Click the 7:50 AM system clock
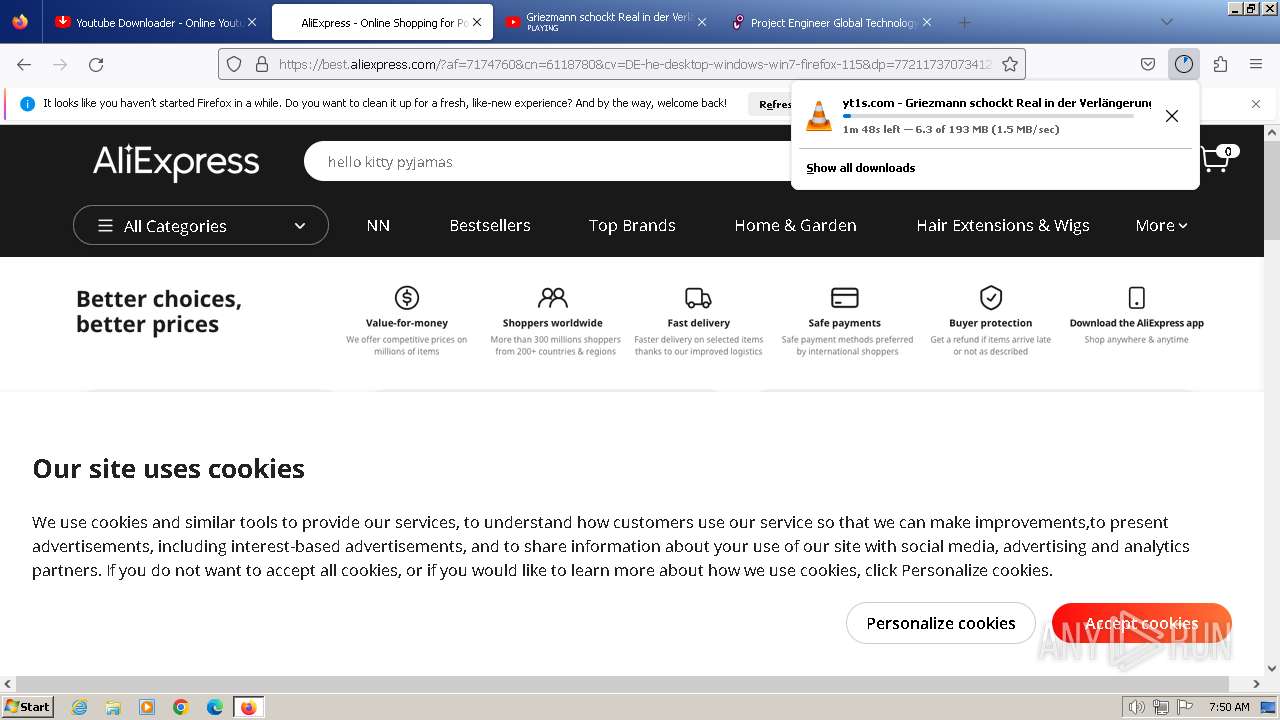 click(x=1229, y=707)
